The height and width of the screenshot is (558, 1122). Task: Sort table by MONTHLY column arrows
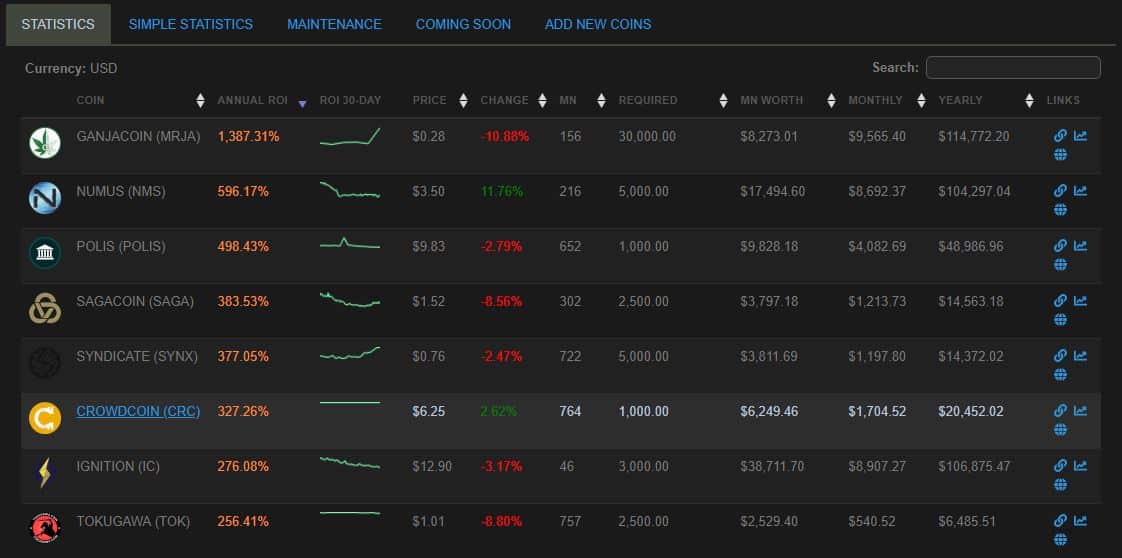pyautogui.click(x=922, y=101)
